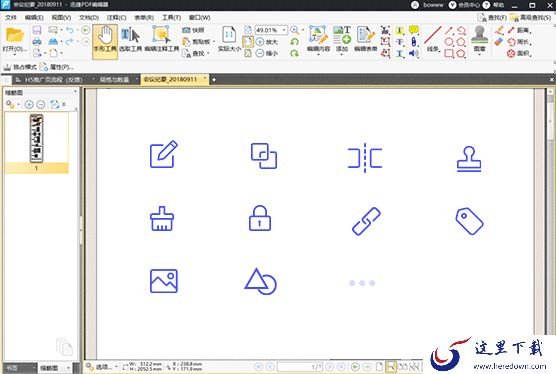This screenshot has width=556, height=374.
Task: Select the eraser tool
Action: coord(499,42)
